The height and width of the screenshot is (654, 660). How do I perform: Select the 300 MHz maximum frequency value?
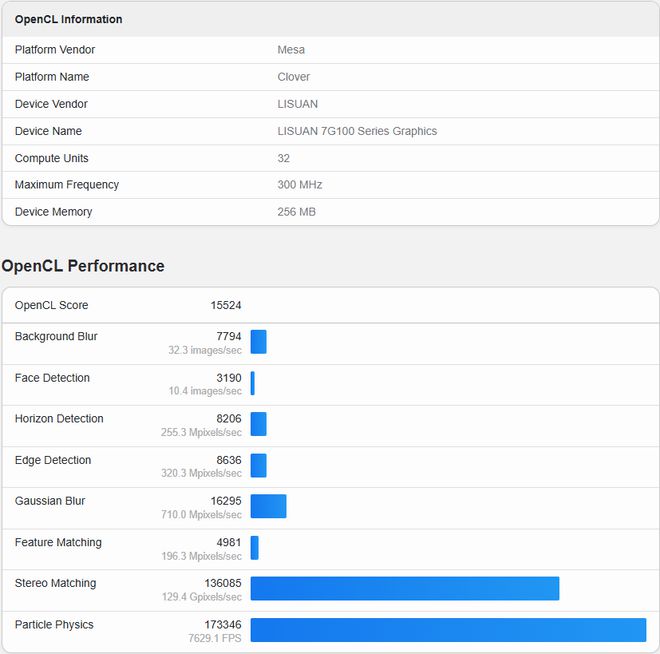pos(298,185)
